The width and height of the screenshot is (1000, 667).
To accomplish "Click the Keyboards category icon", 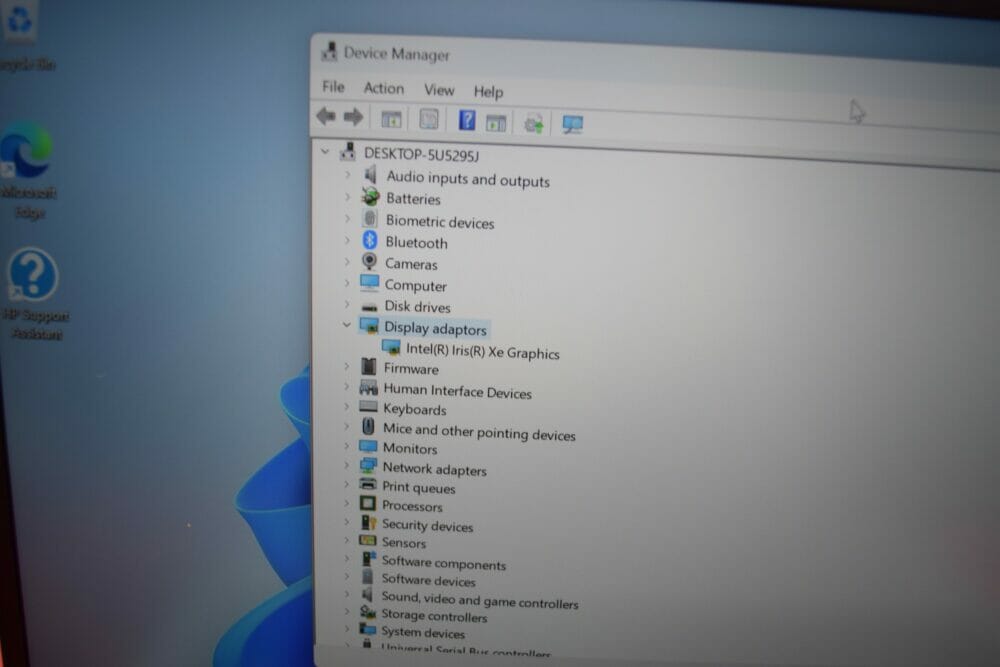I will (x=369, y=407).
